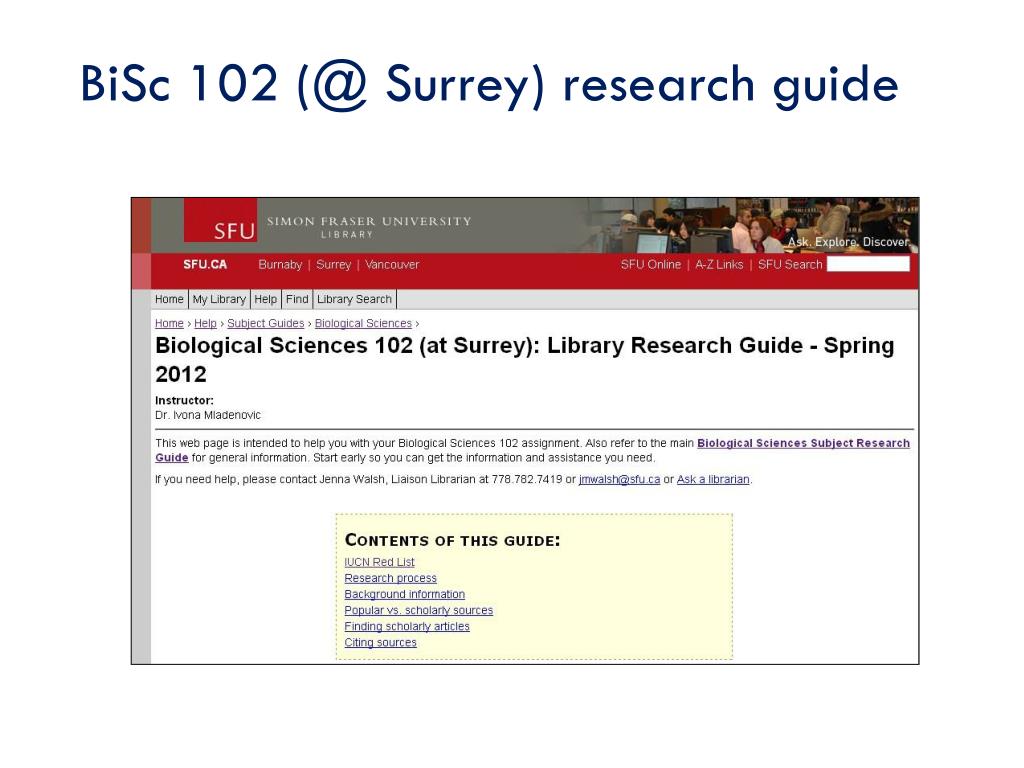Viewport: 1024px width, 768px height.
Task: Jump to Background information section
Action: pos(405,594)
